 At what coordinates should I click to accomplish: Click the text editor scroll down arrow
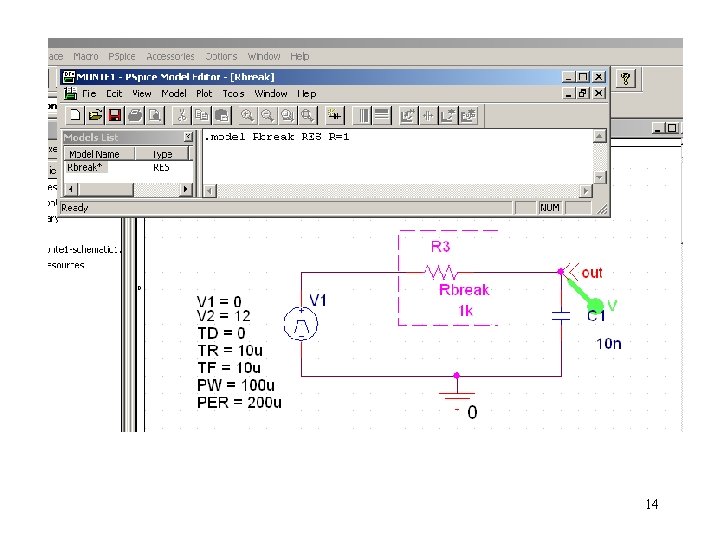(599, 177)
